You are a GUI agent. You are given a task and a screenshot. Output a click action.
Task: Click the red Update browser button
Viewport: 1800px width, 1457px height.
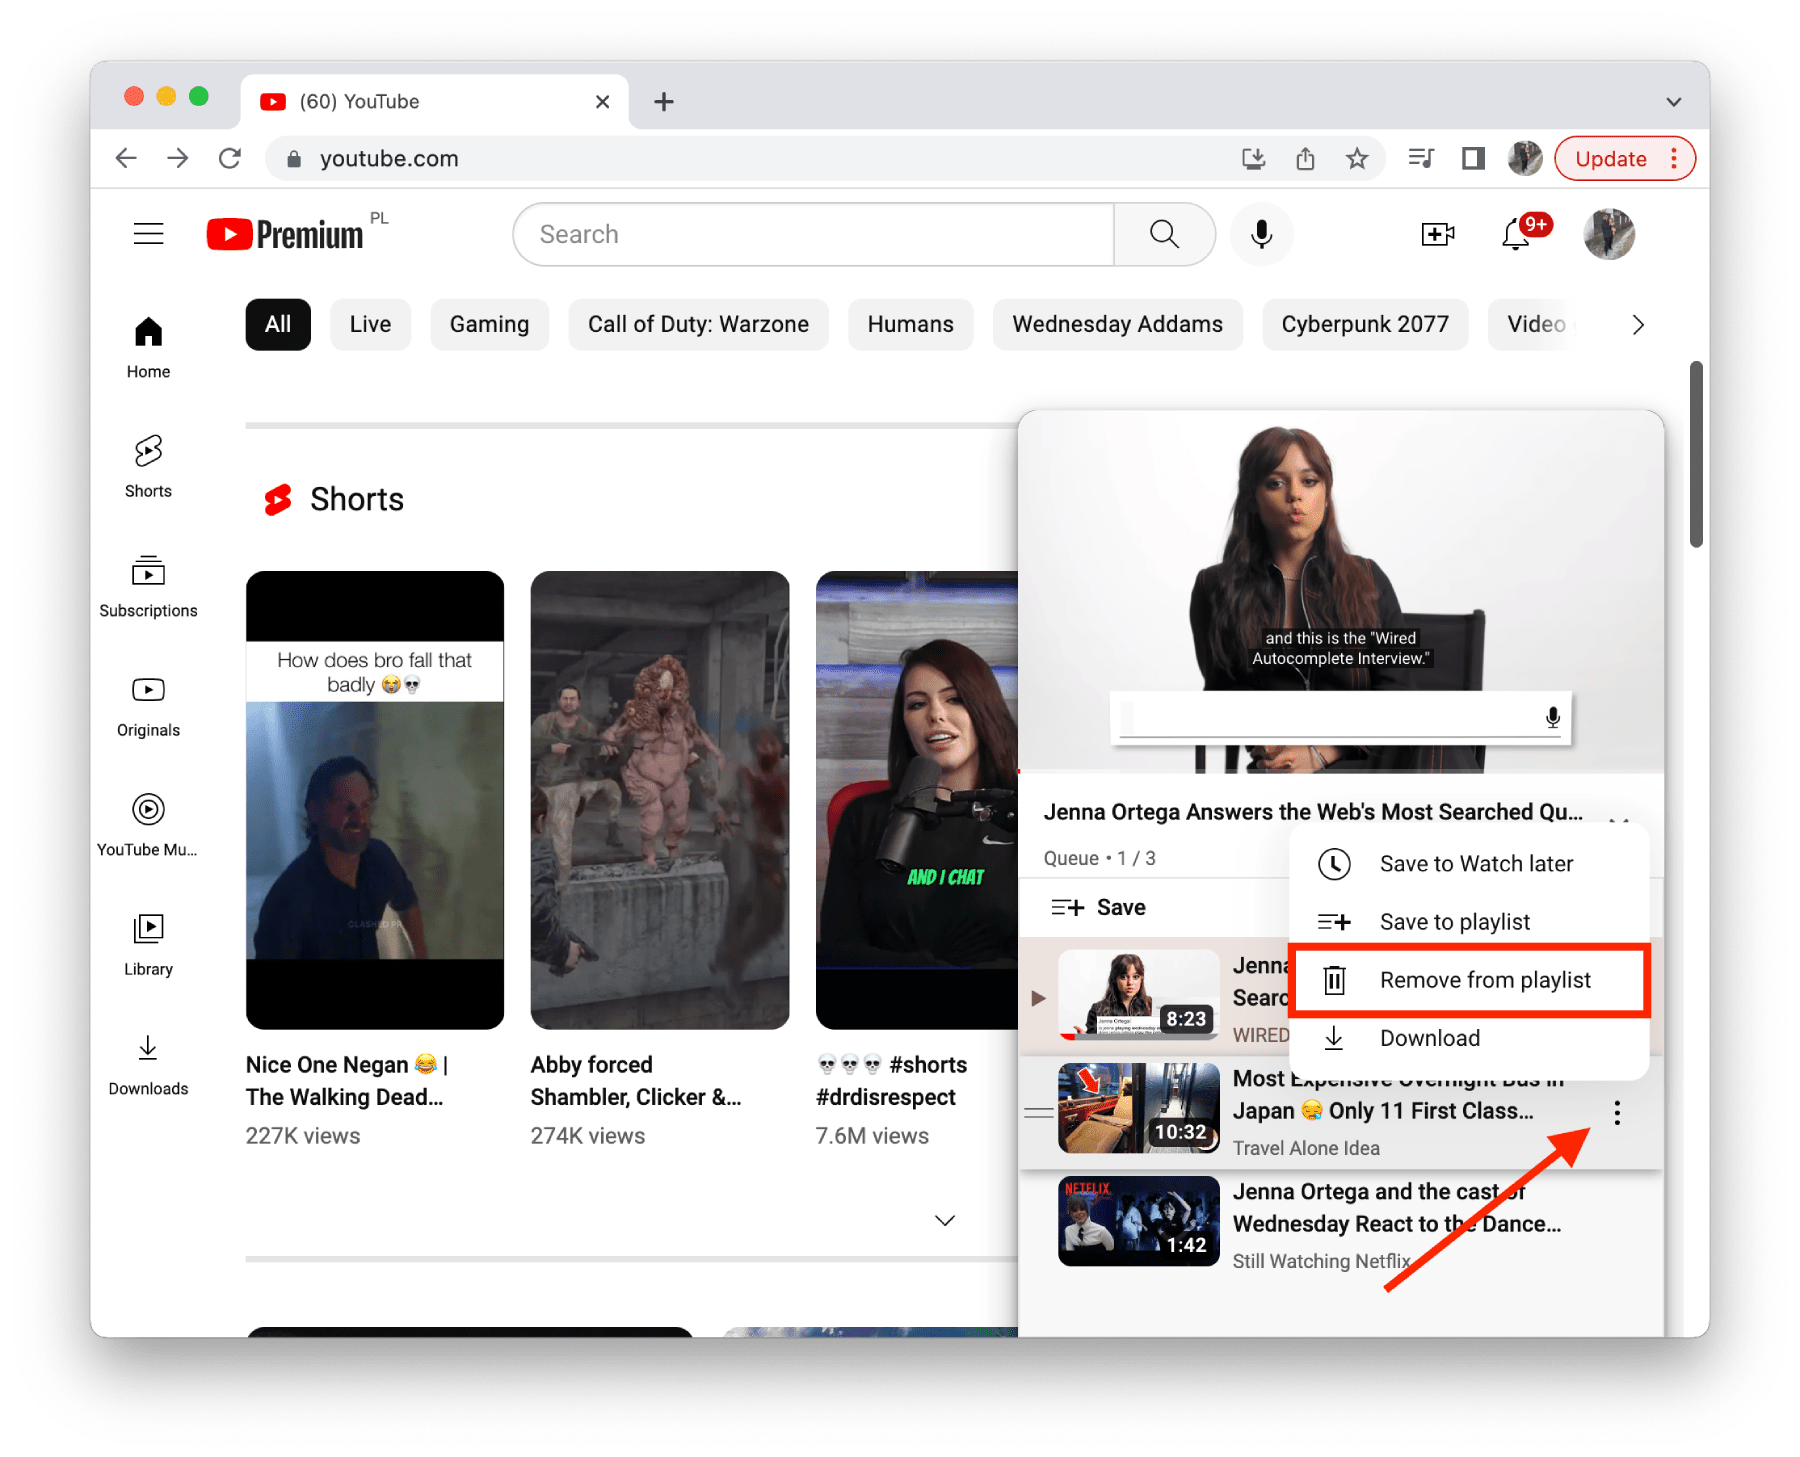point(1611,158)
